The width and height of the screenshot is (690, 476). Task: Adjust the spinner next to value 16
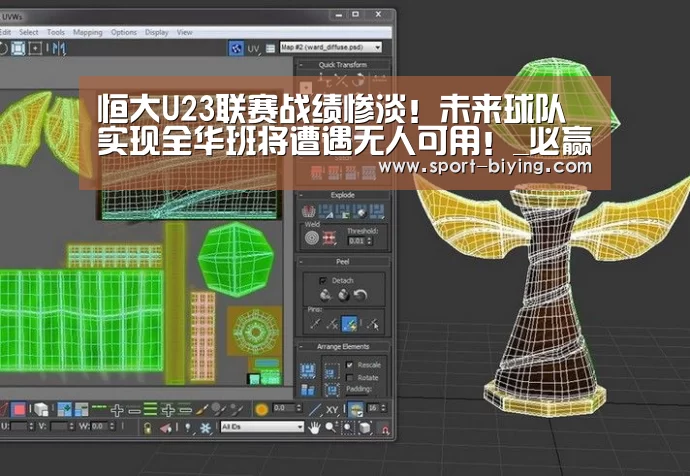[383, 408]
